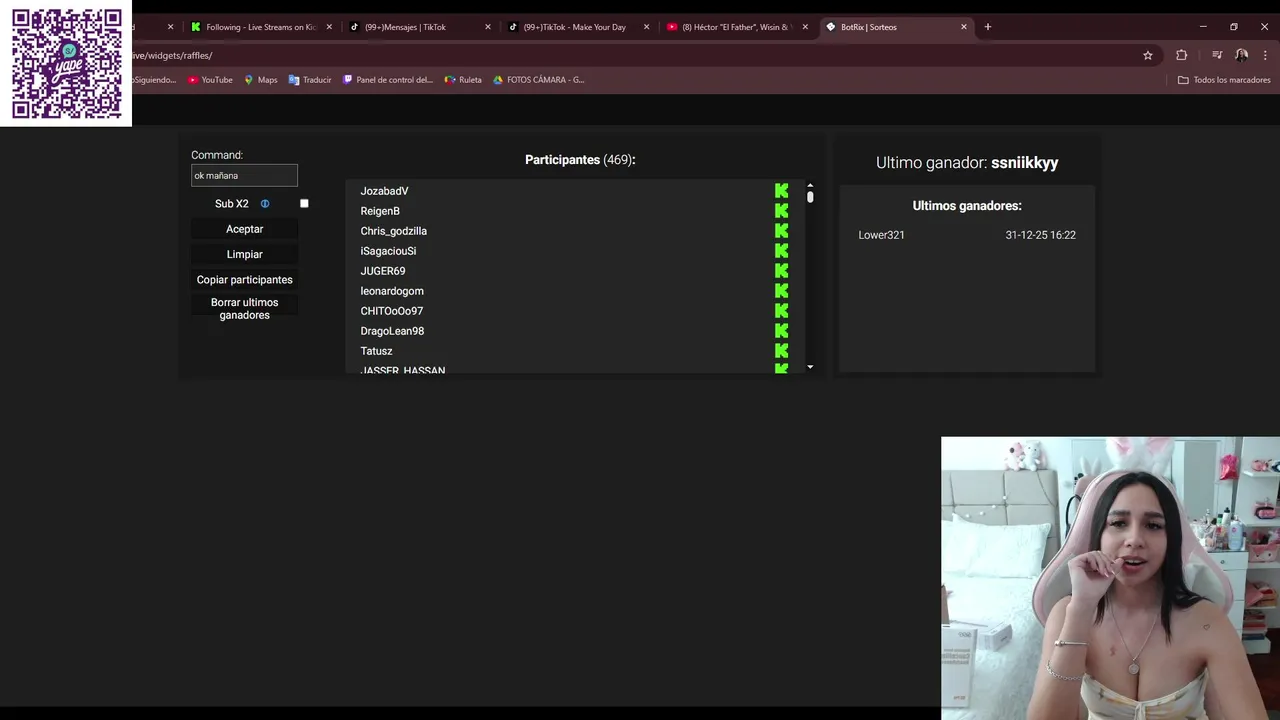
Task: Click the Limpiar button
Action: [245, 254]
